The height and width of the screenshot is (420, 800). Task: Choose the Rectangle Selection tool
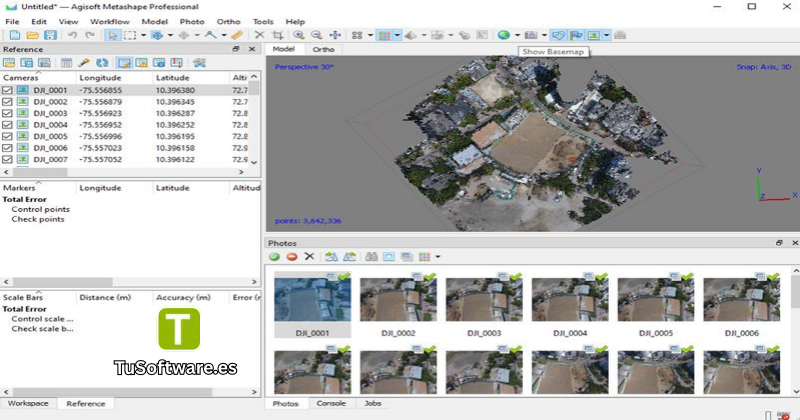click(x=130, y=35)
